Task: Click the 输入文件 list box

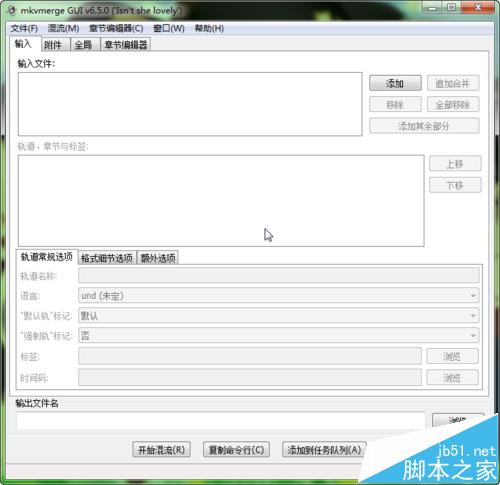Action: 190,104
